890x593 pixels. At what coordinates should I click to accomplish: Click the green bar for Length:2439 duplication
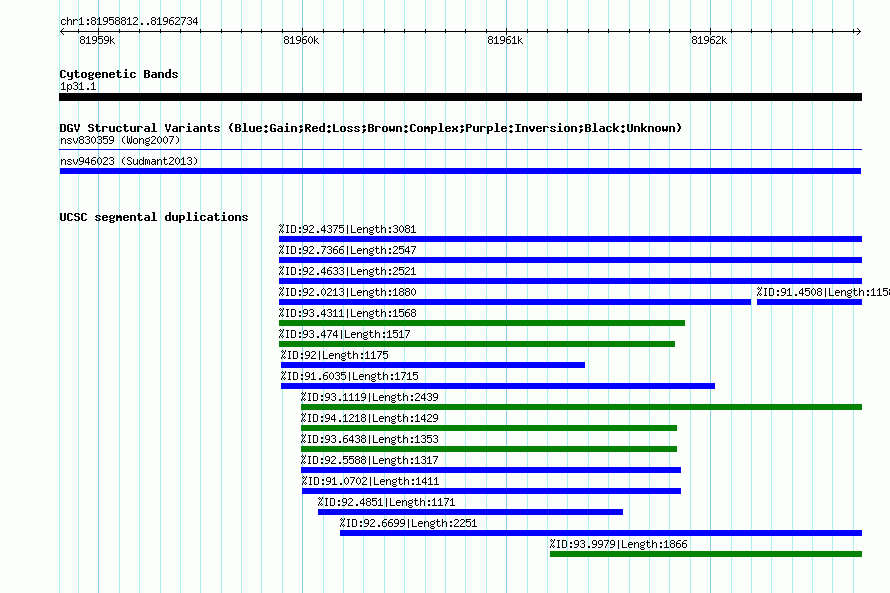pyautogui.click(x=582, y=407)
